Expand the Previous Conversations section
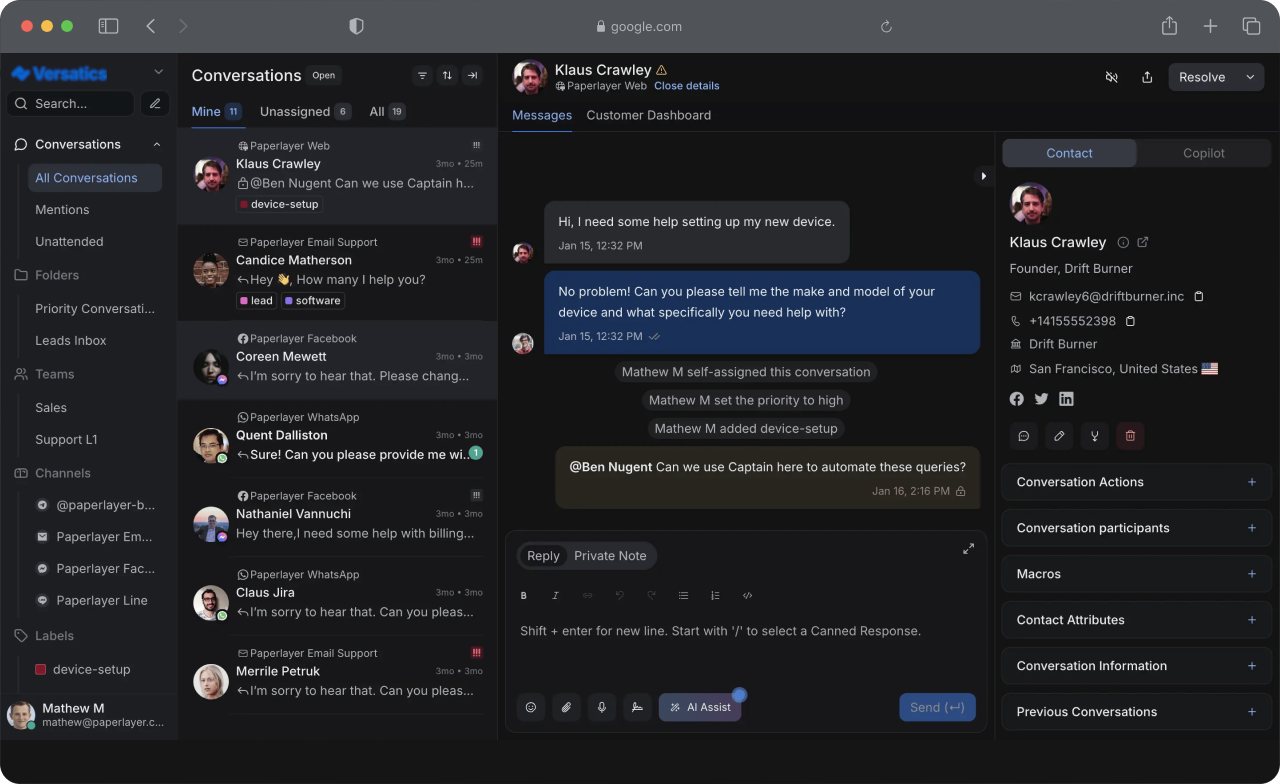 click(x=1136, y=712)
